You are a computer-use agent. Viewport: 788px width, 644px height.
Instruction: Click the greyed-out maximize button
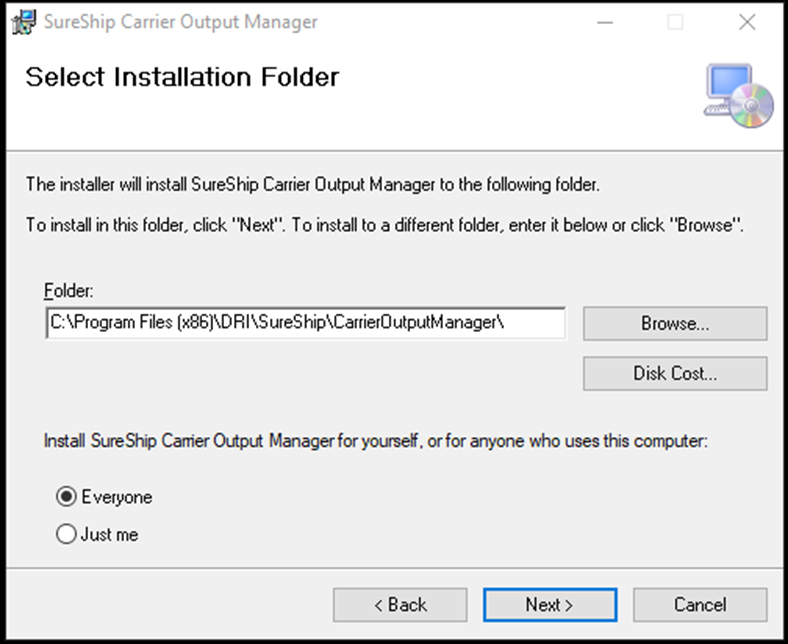(x=675, y=22)
